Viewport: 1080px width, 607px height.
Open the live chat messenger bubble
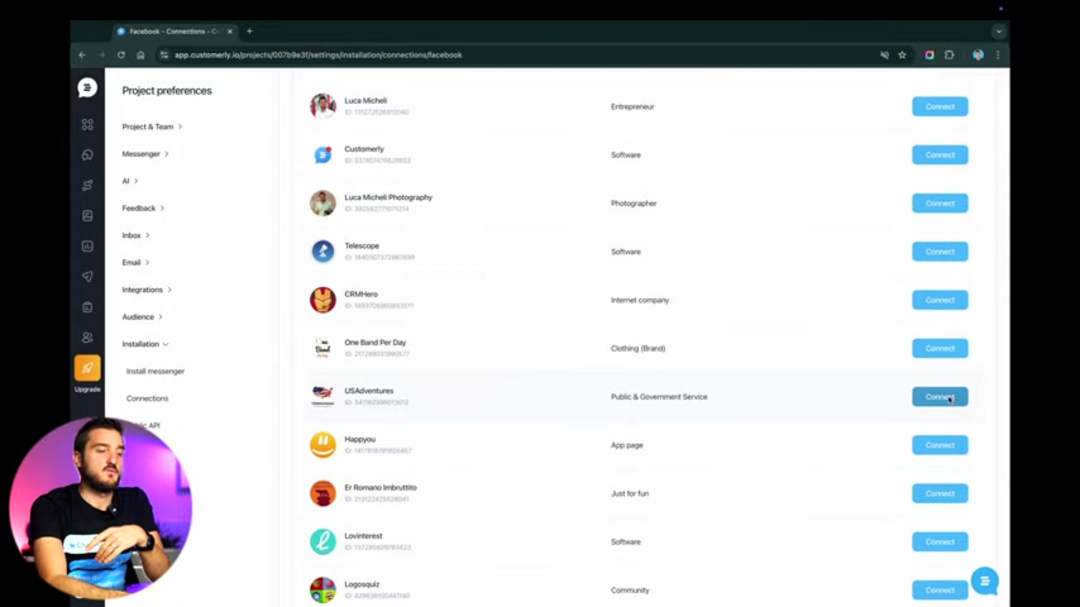[x=984, y=581]
